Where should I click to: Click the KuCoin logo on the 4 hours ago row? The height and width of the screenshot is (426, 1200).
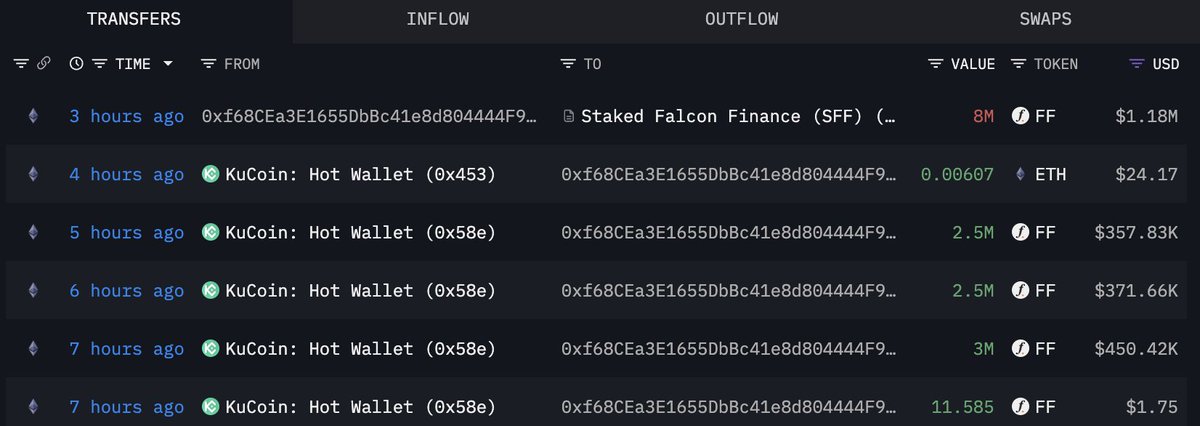pos(210,175)
